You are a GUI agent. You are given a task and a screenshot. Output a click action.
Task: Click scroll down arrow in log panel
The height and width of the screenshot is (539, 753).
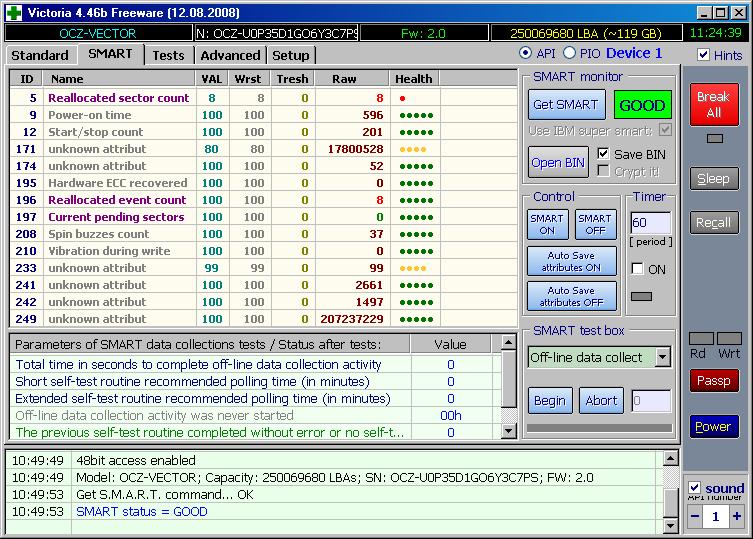pos(671,526)
